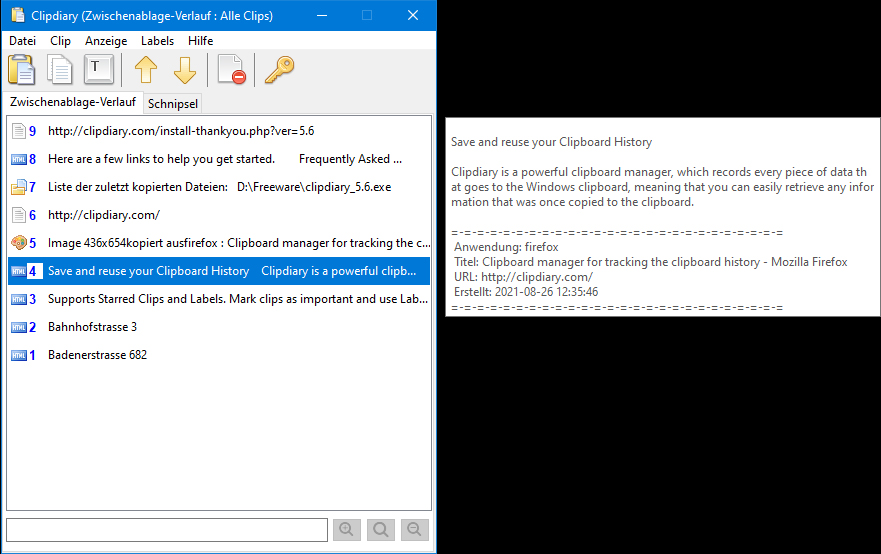881x554 pixels.
Task: Select clip 'Image 436x654kopiert ausfirefox'
Action: [219, 243]
